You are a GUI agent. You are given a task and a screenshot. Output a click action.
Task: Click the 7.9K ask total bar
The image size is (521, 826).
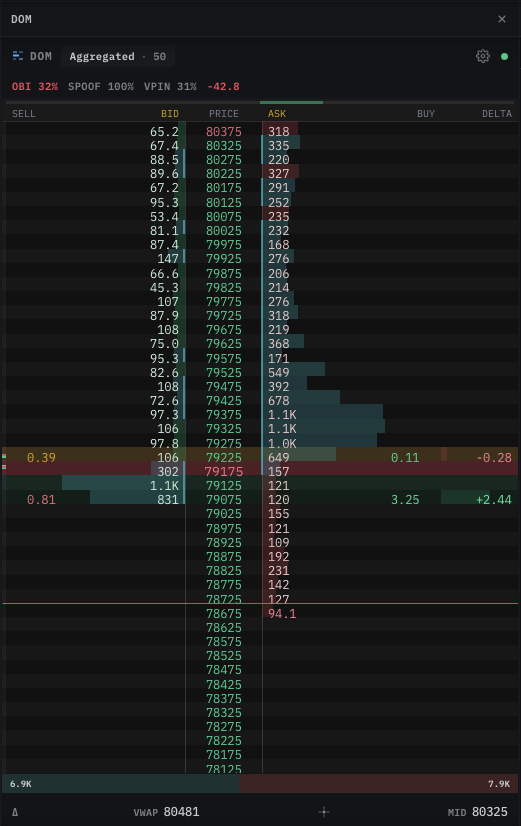(x=379, y=784)
